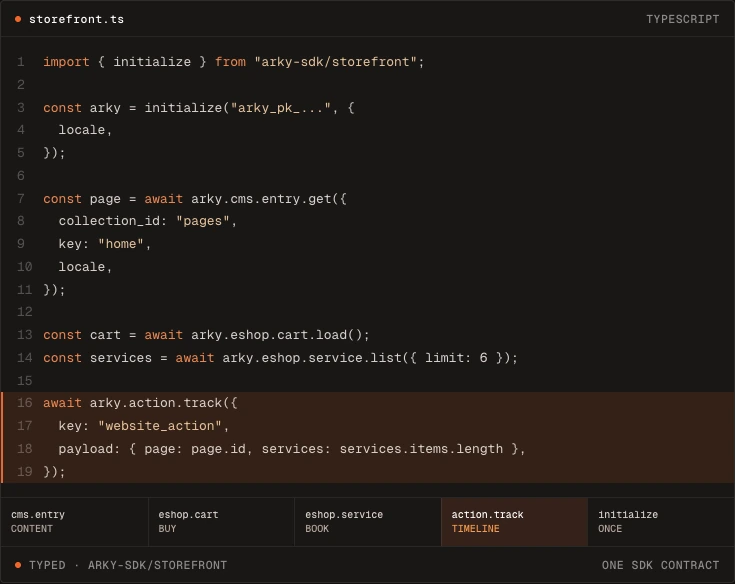Click the orange dot beside storefront.ts
The width and height of the screenshot is (735, 584).
(18, 19)
